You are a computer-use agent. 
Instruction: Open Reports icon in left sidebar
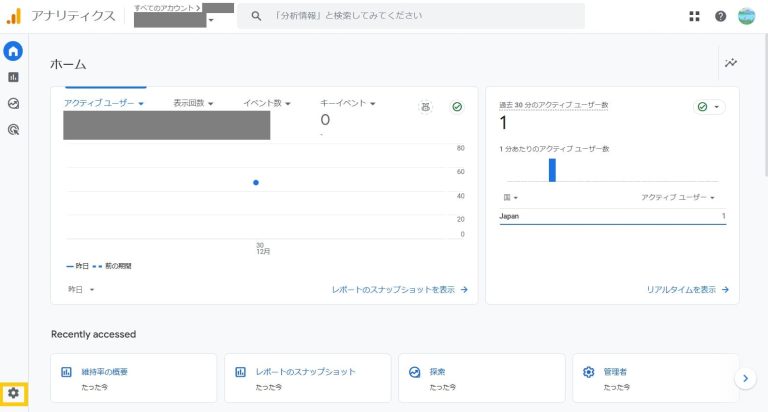tap(13, 77)
